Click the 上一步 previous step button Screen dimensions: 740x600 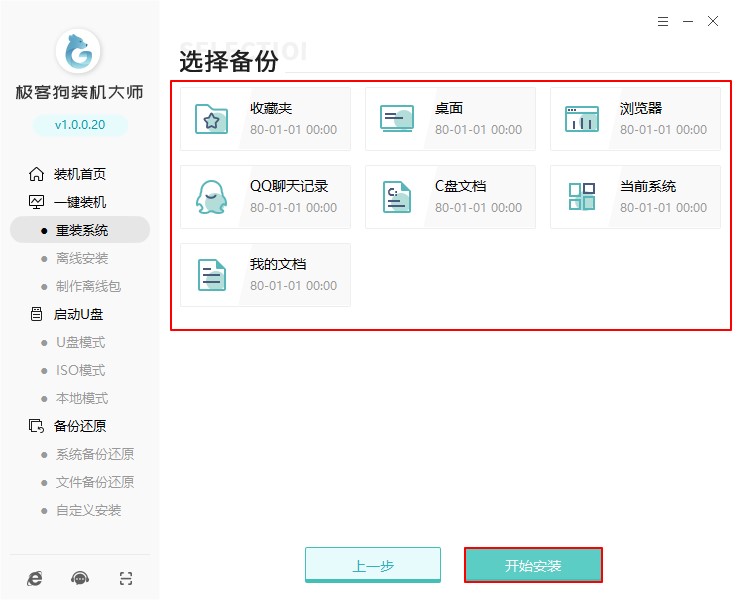372,566
